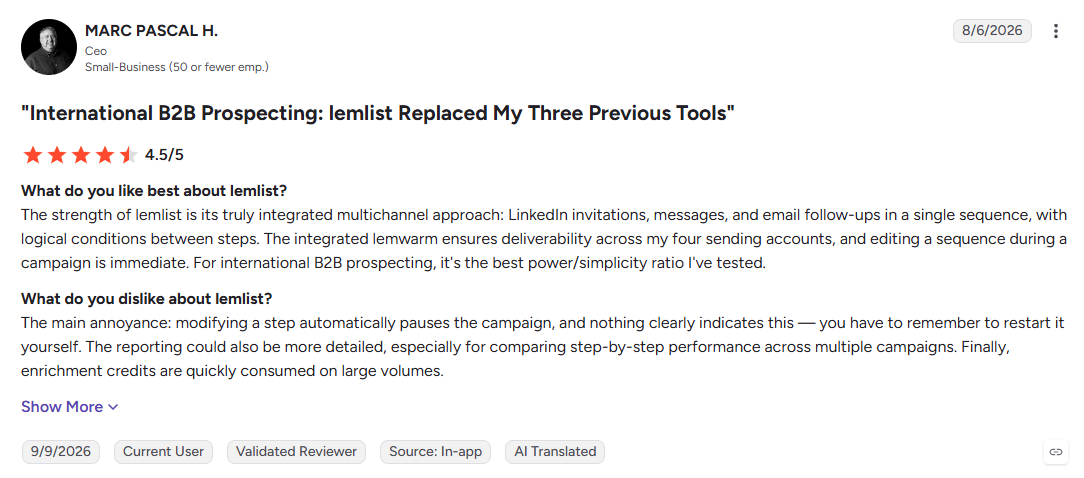Click the 8/6/2026 date badge
Image resolution: width=1084 pixels, height=478 pixels.
click(992, 31)
